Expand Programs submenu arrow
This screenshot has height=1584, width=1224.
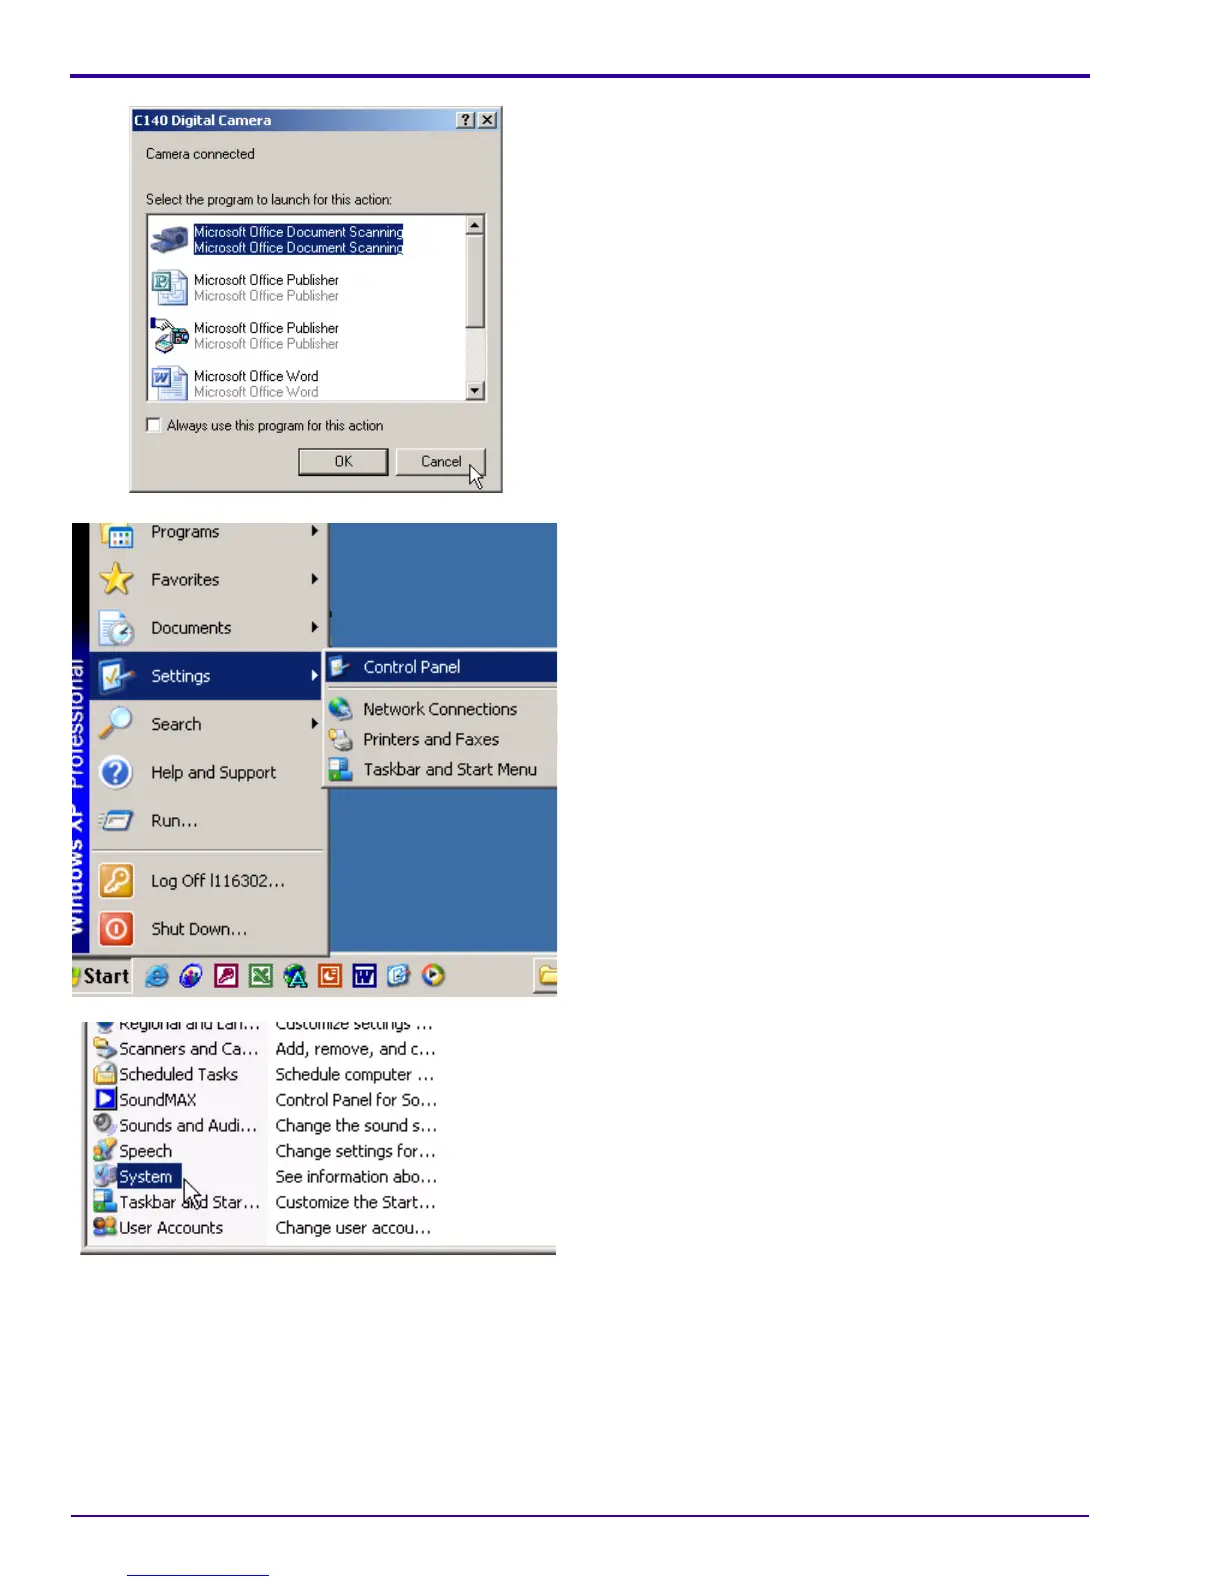(x=314, y=531)
